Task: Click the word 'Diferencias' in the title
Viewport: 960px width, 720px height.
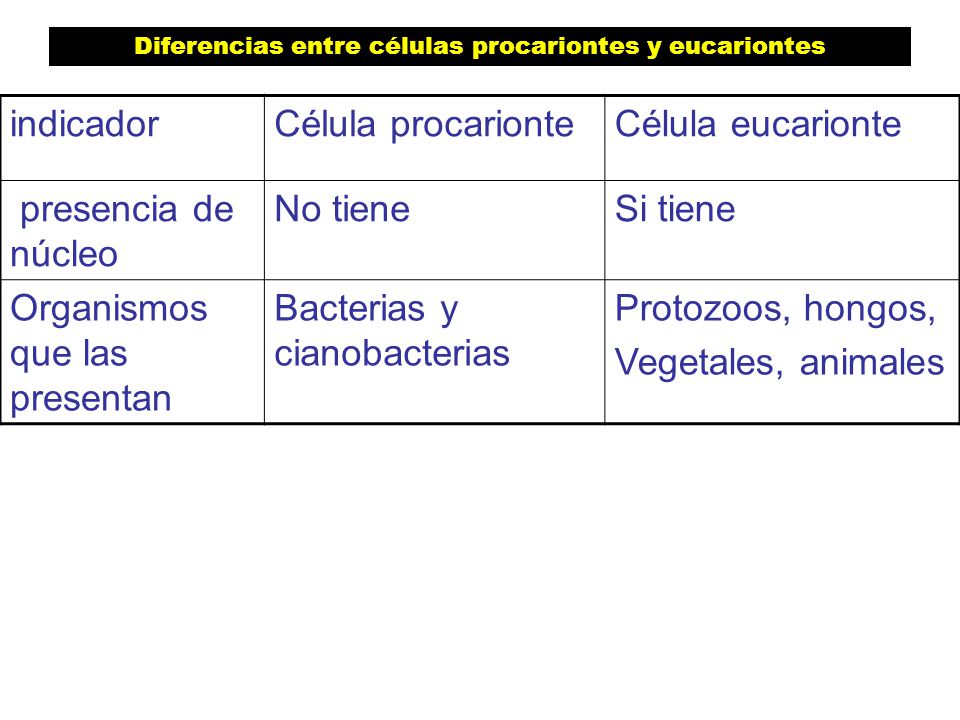Action: point(209,46)
